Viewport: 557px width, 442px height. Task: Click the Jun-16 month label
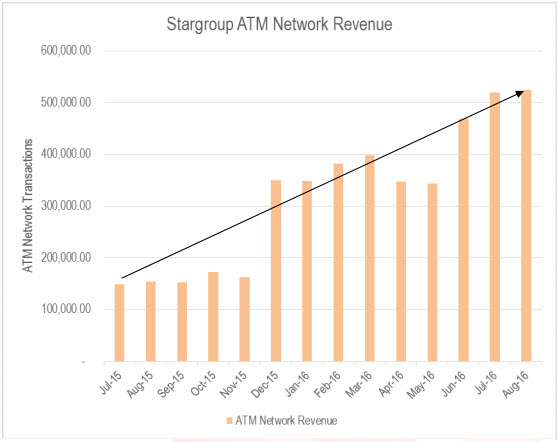tap(454, 384)
